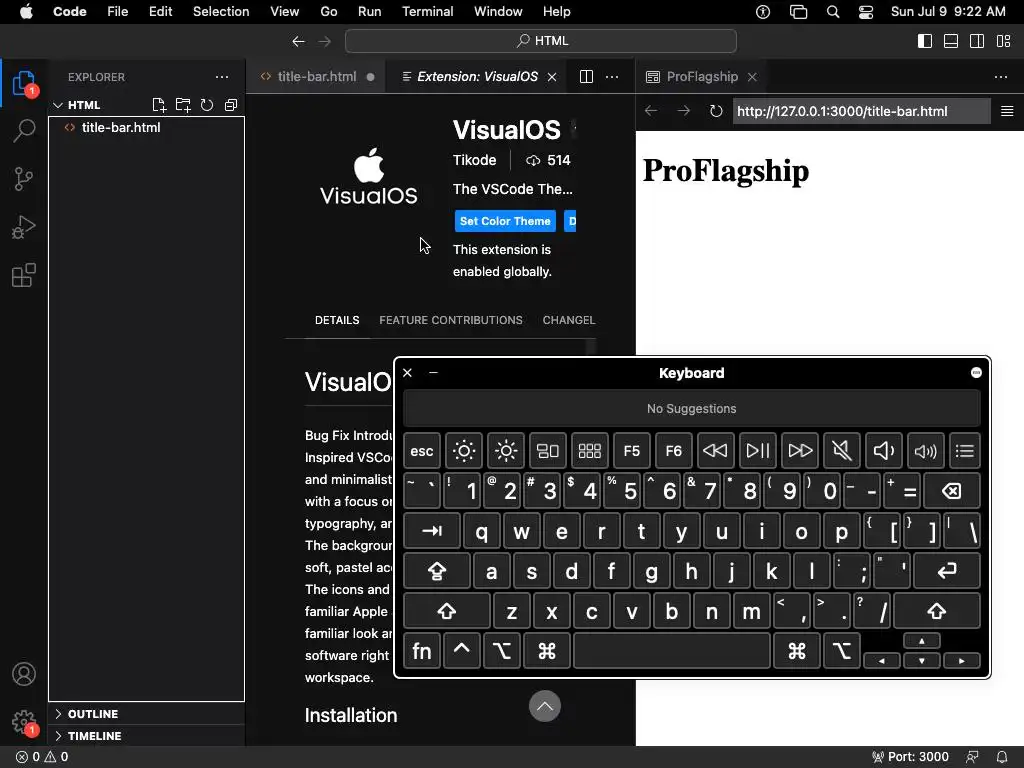Toggle bottom panel visibility
Viewport: 1024px width, 768px height.
(951, 41)
